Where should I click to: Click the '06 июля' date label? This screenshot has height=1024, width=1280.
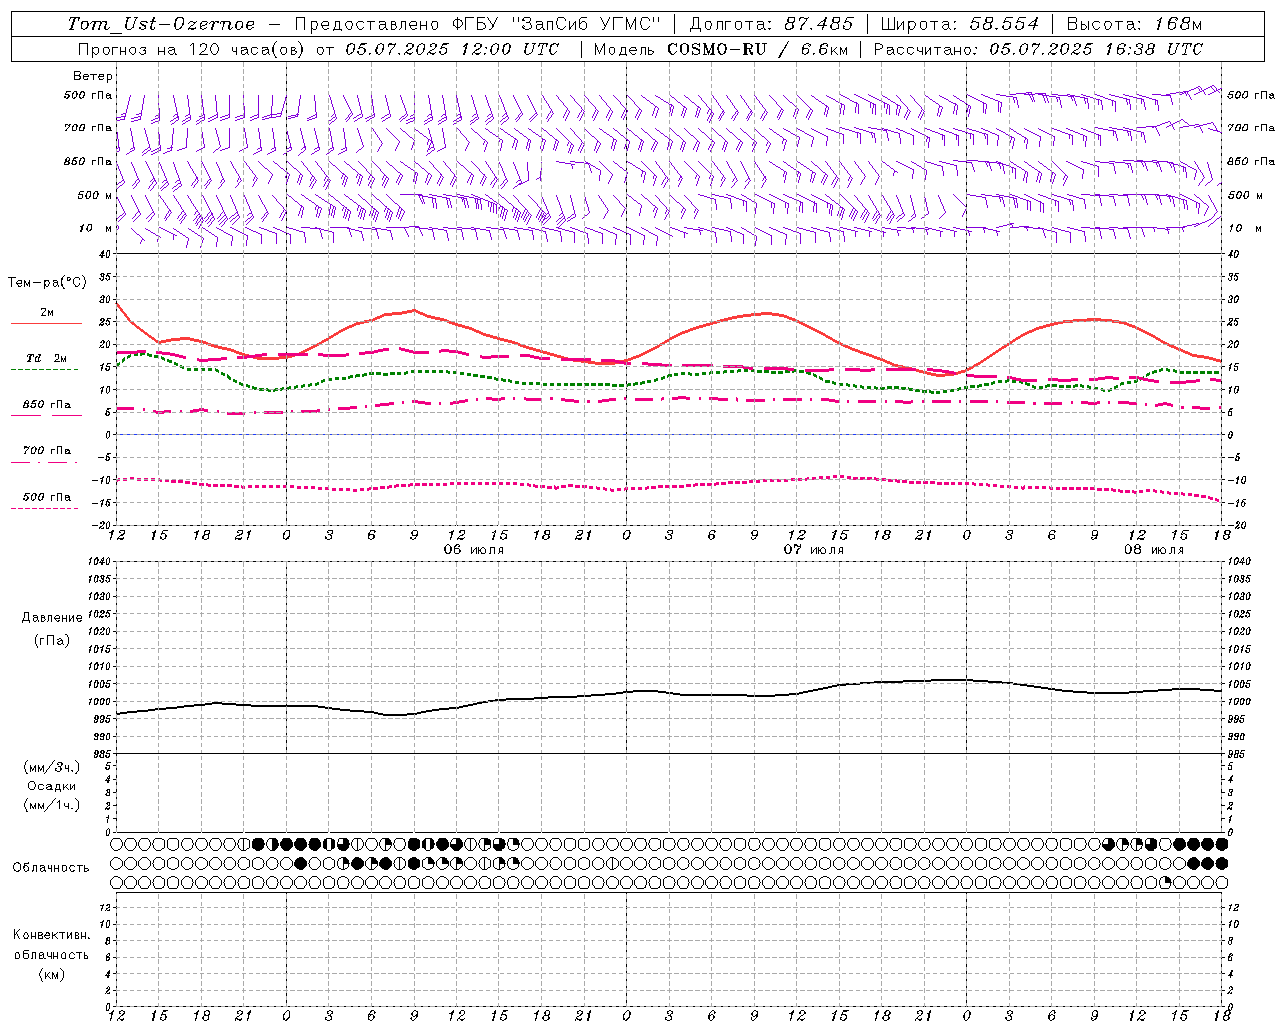coord(474,550)
